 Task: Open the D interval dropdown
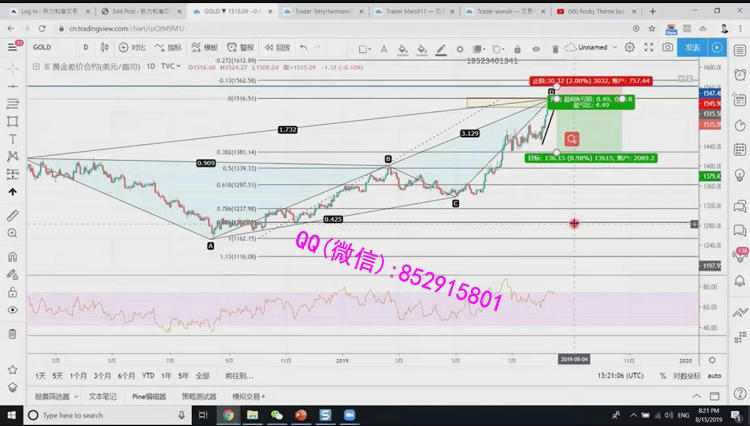(86, 47)
